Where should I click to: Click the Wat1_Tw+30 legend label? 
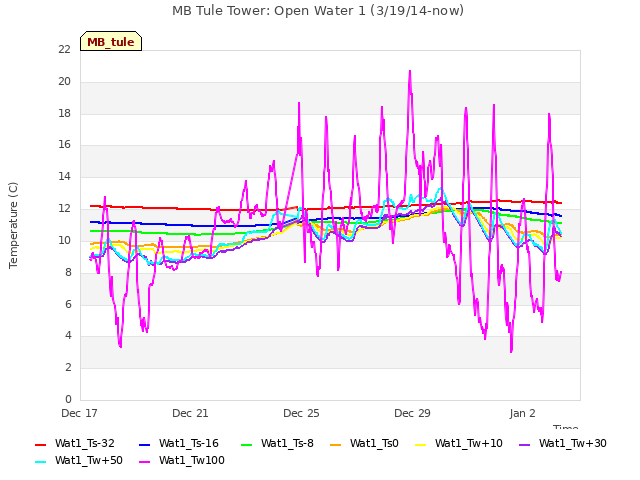[x=572, y=443]
